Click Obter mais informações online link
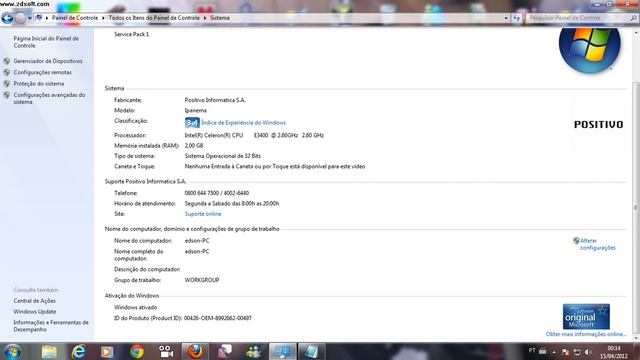The height and width of the screenshot is (360, 640). (586, 334)
